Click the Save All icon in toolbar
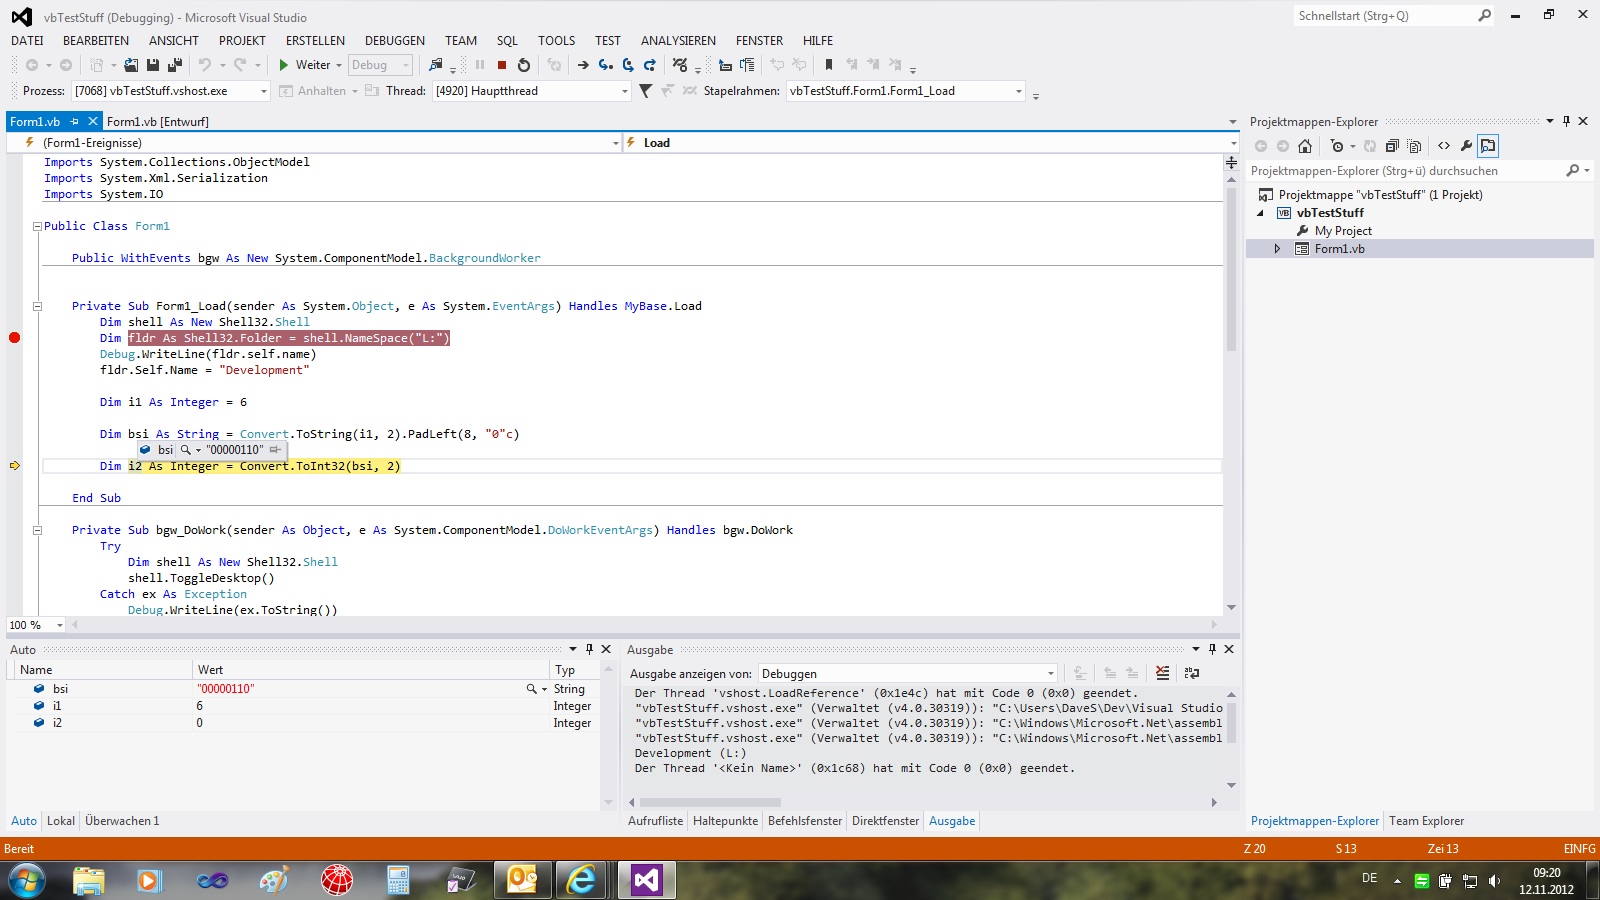 point(174,65)
